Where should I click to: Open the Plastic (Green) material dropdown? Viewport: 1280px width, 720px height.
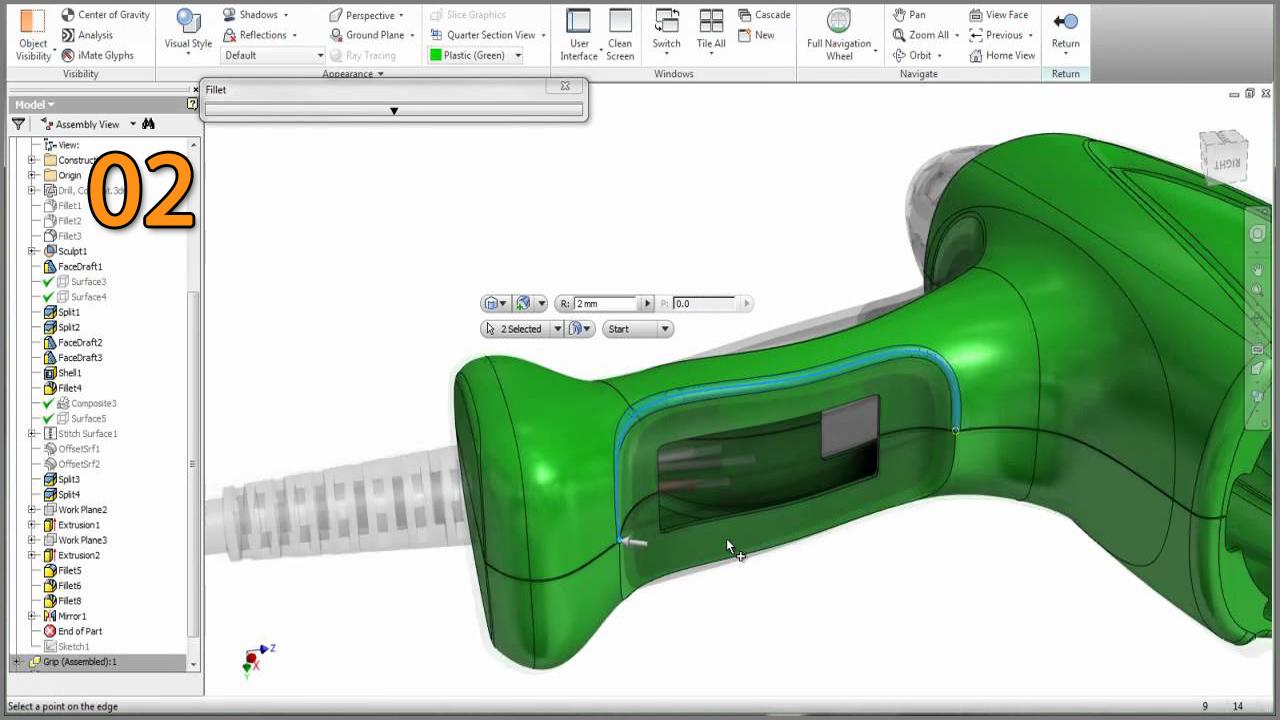click(518, 56)
